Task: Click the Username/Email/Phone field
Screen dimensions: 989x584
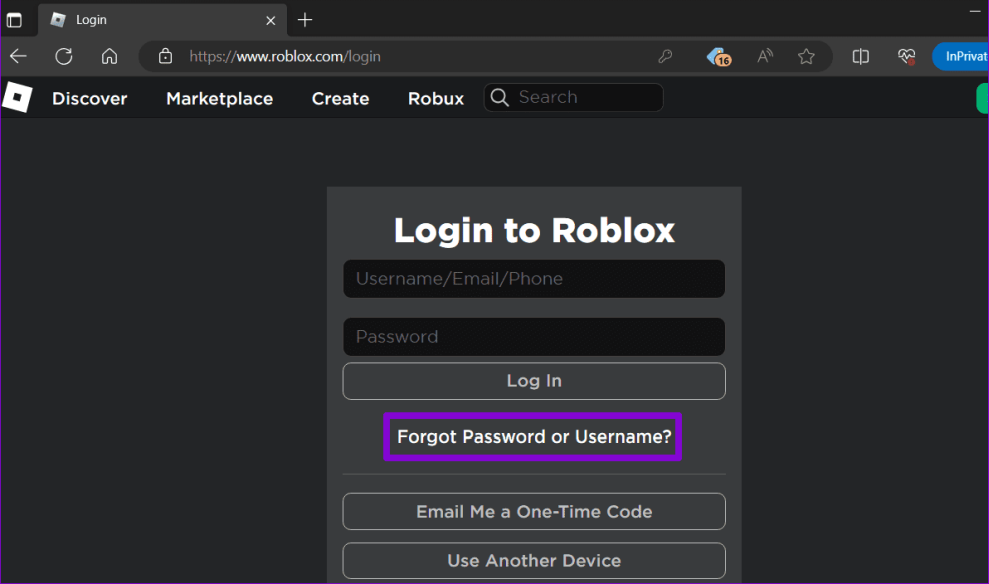Action: pos(534,279)
